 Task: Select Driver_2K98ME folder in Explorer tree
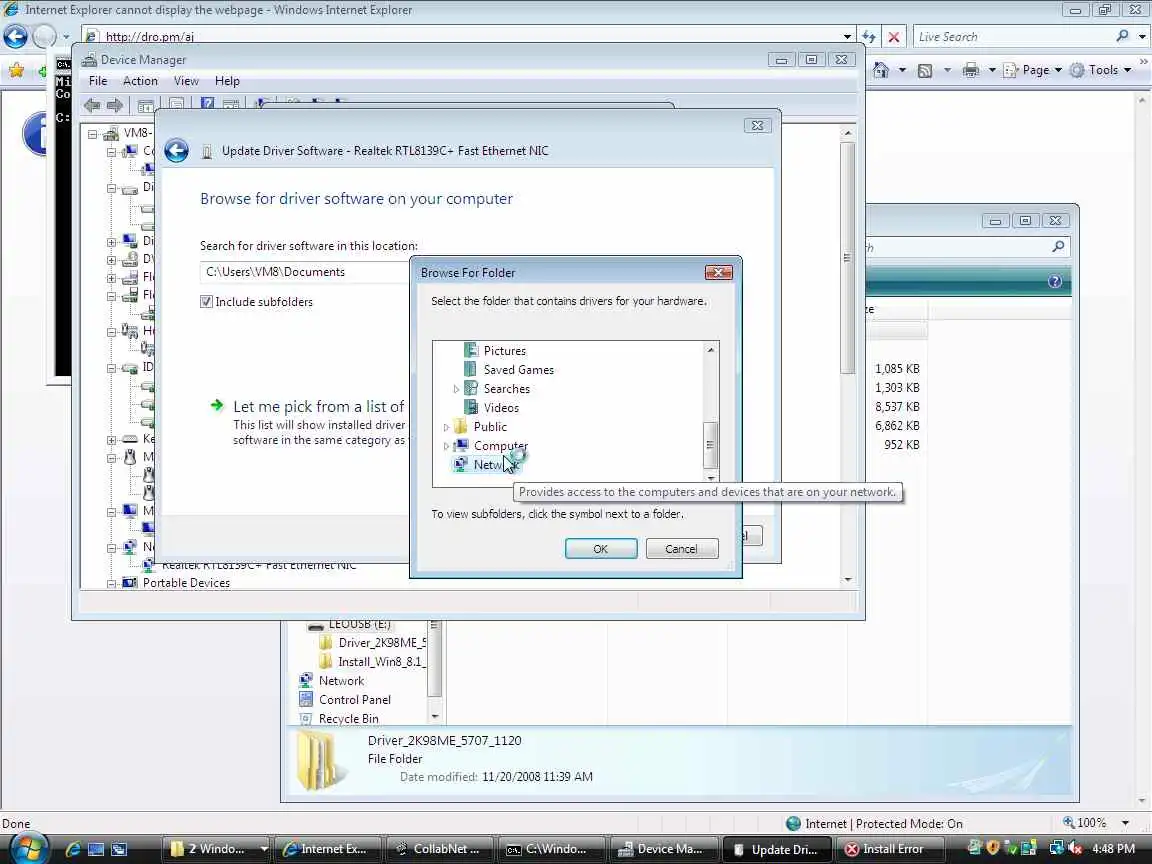click(x=381, y=643)
